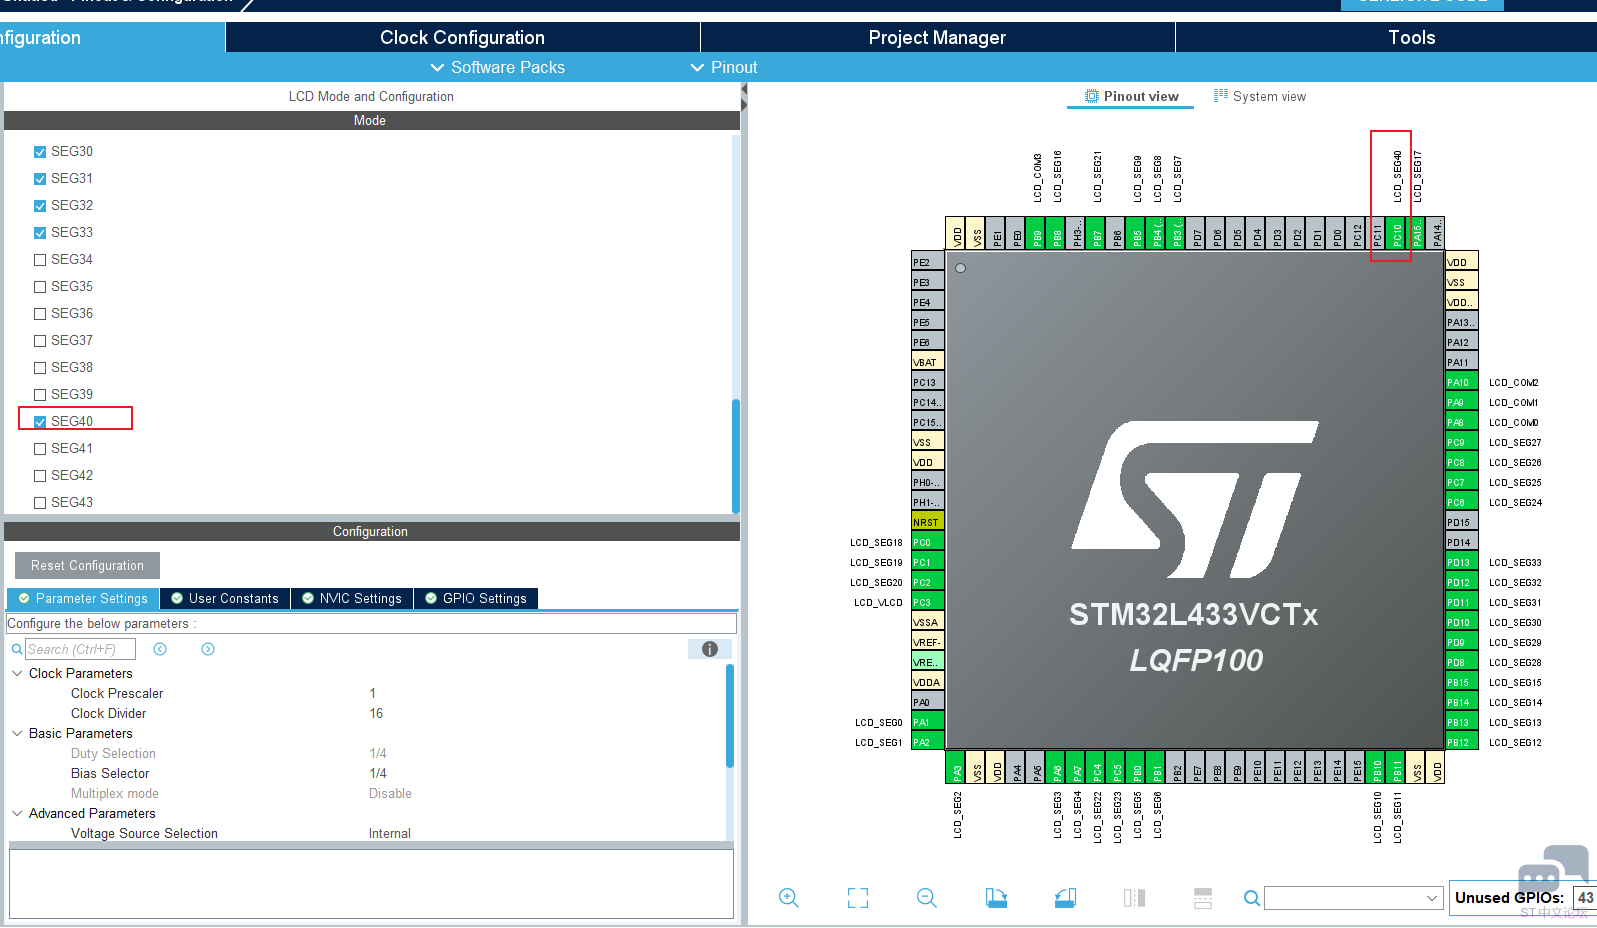The height and width of the screenshot is (928, 1597).
Task: Open the Project Manager tab
Action: click(x=937, y=37)
